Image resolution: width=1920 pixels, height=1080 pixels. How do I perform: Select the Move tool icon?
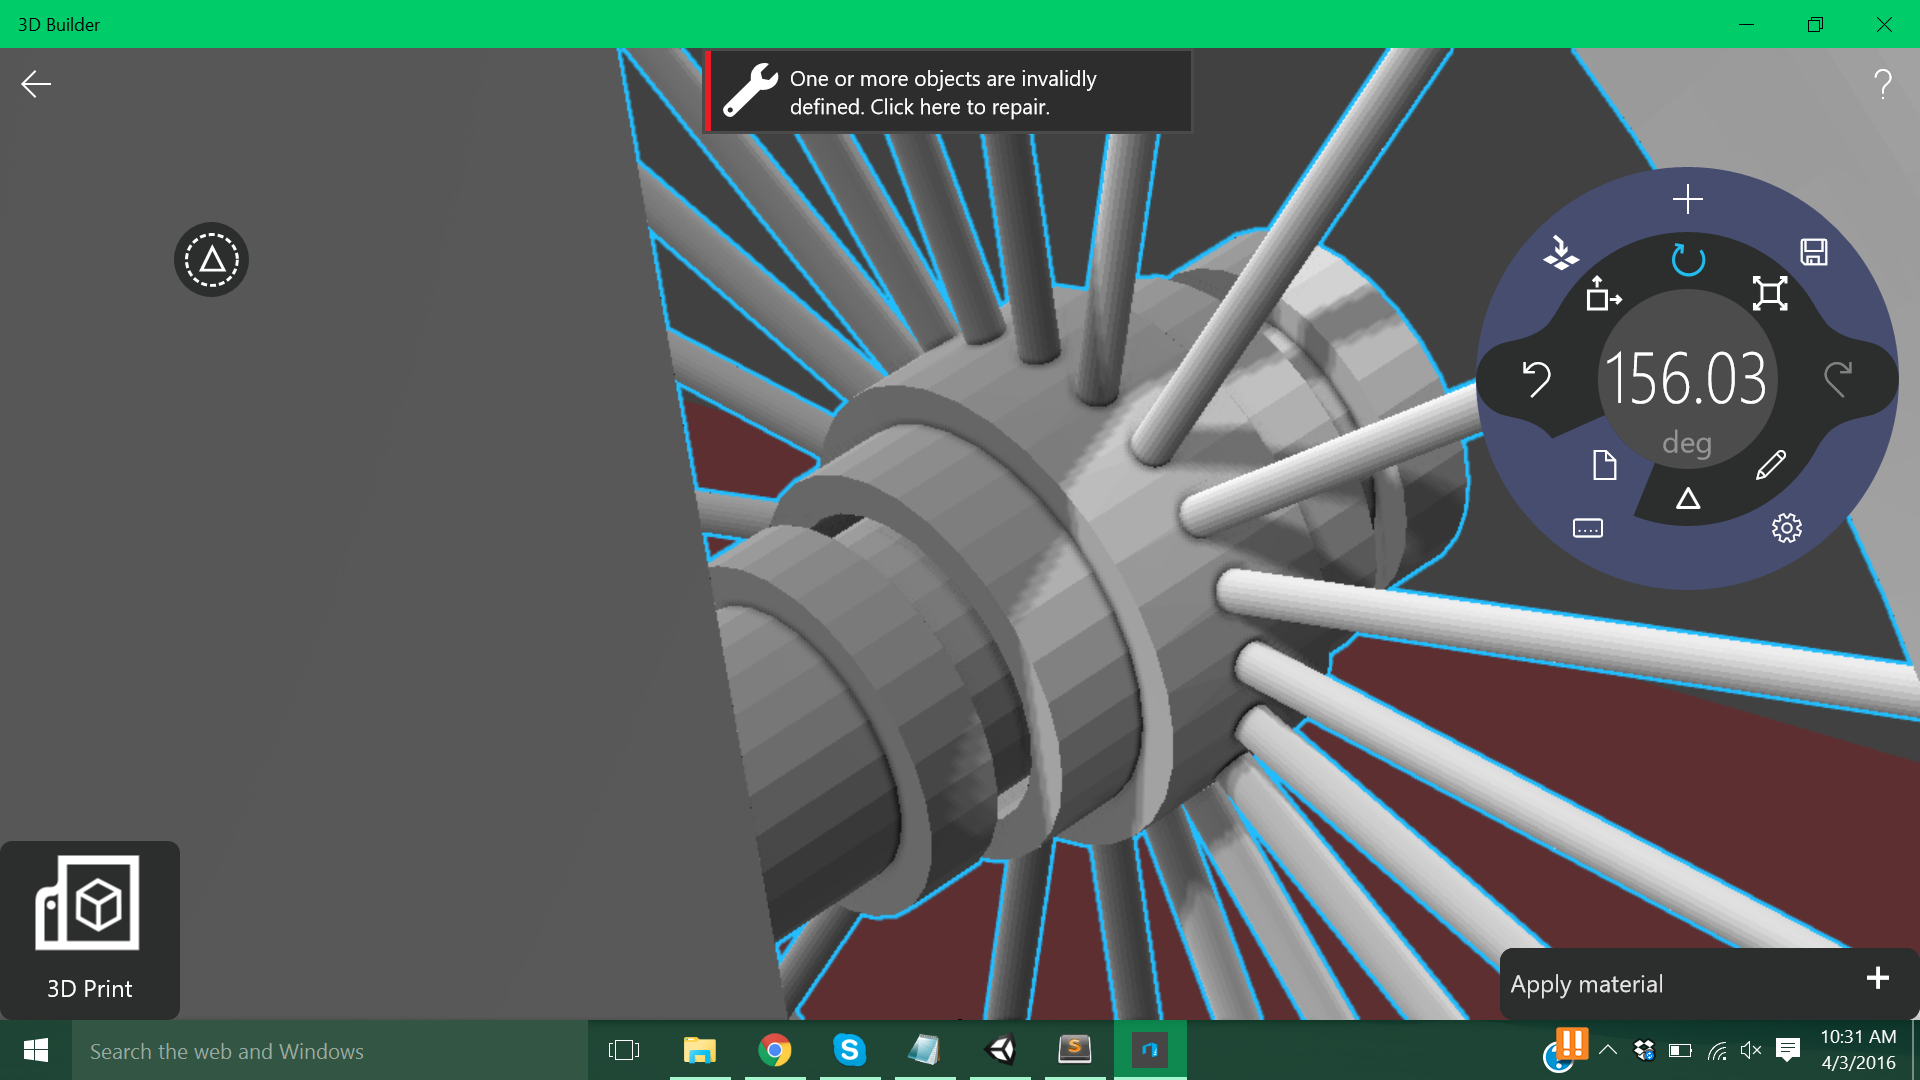point(1603,294)
